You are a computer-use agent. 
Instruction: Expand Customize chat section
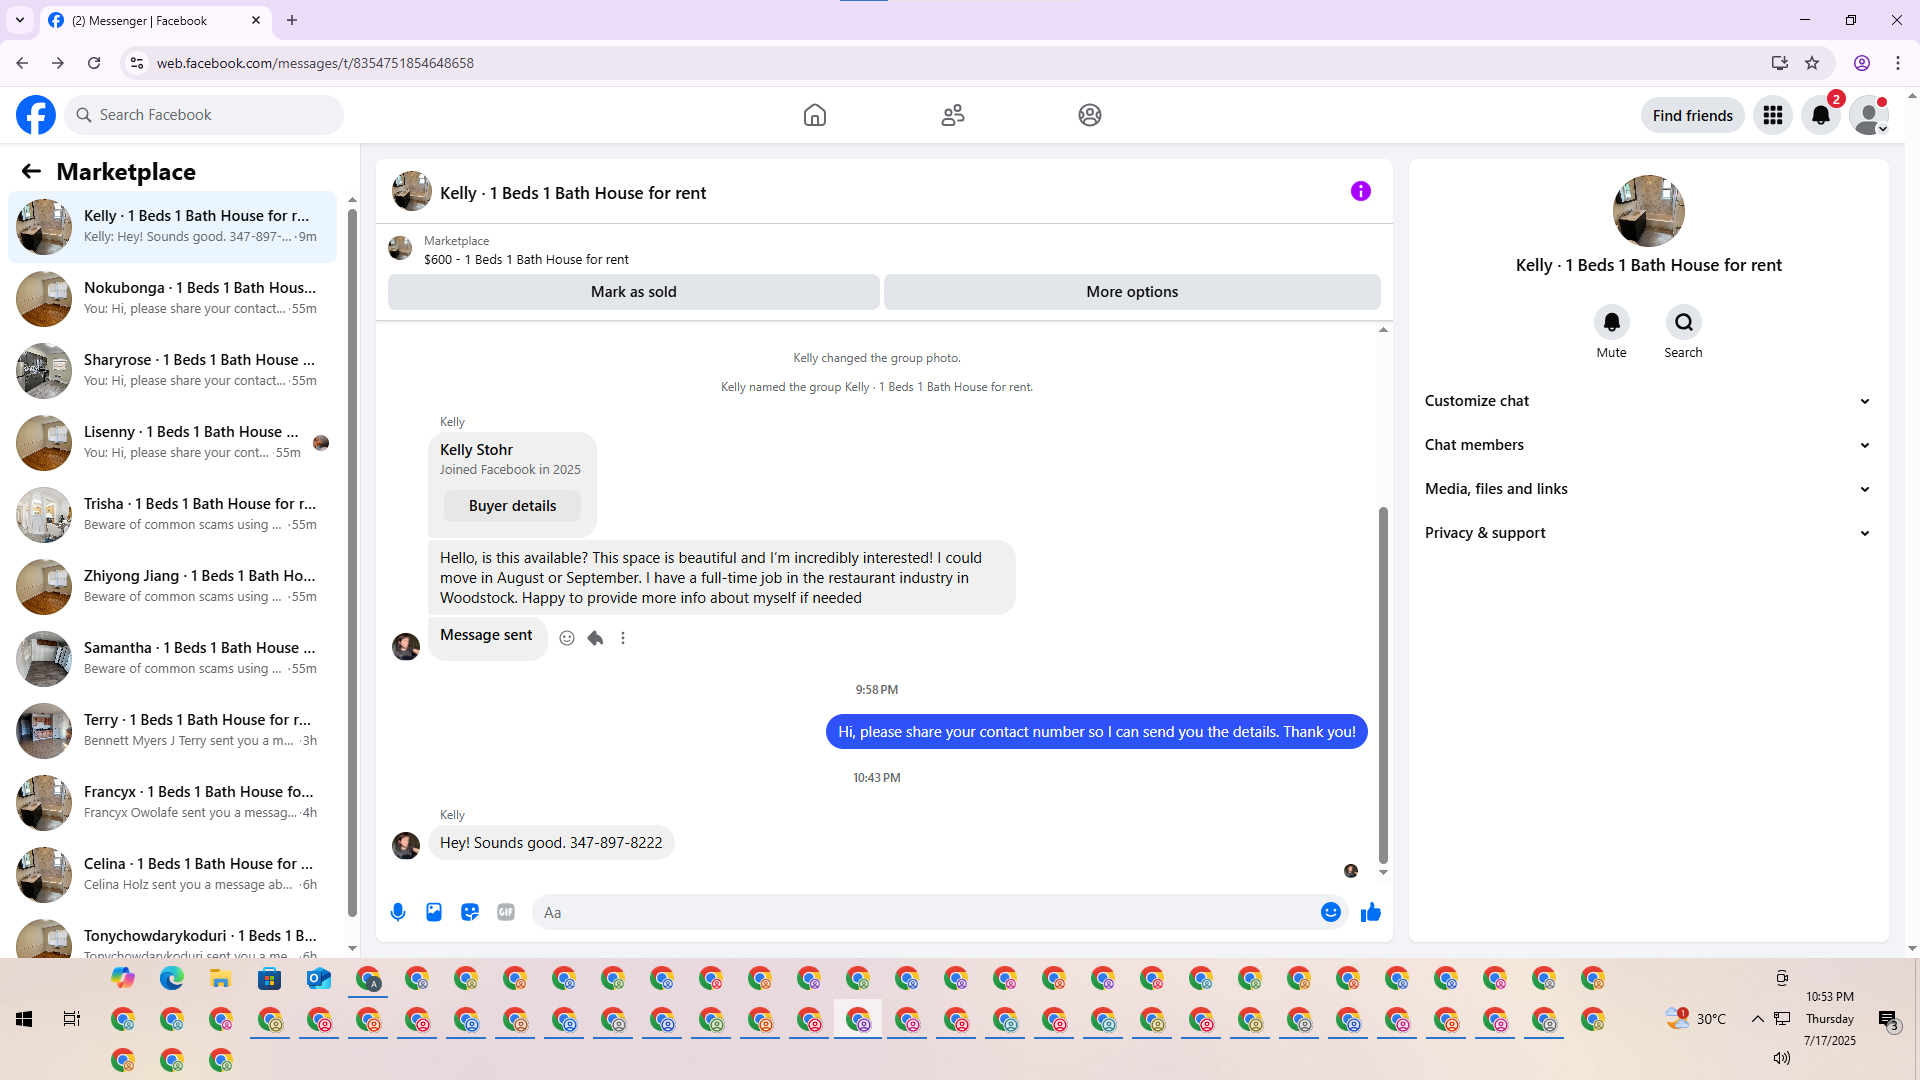click(1648, 401)
